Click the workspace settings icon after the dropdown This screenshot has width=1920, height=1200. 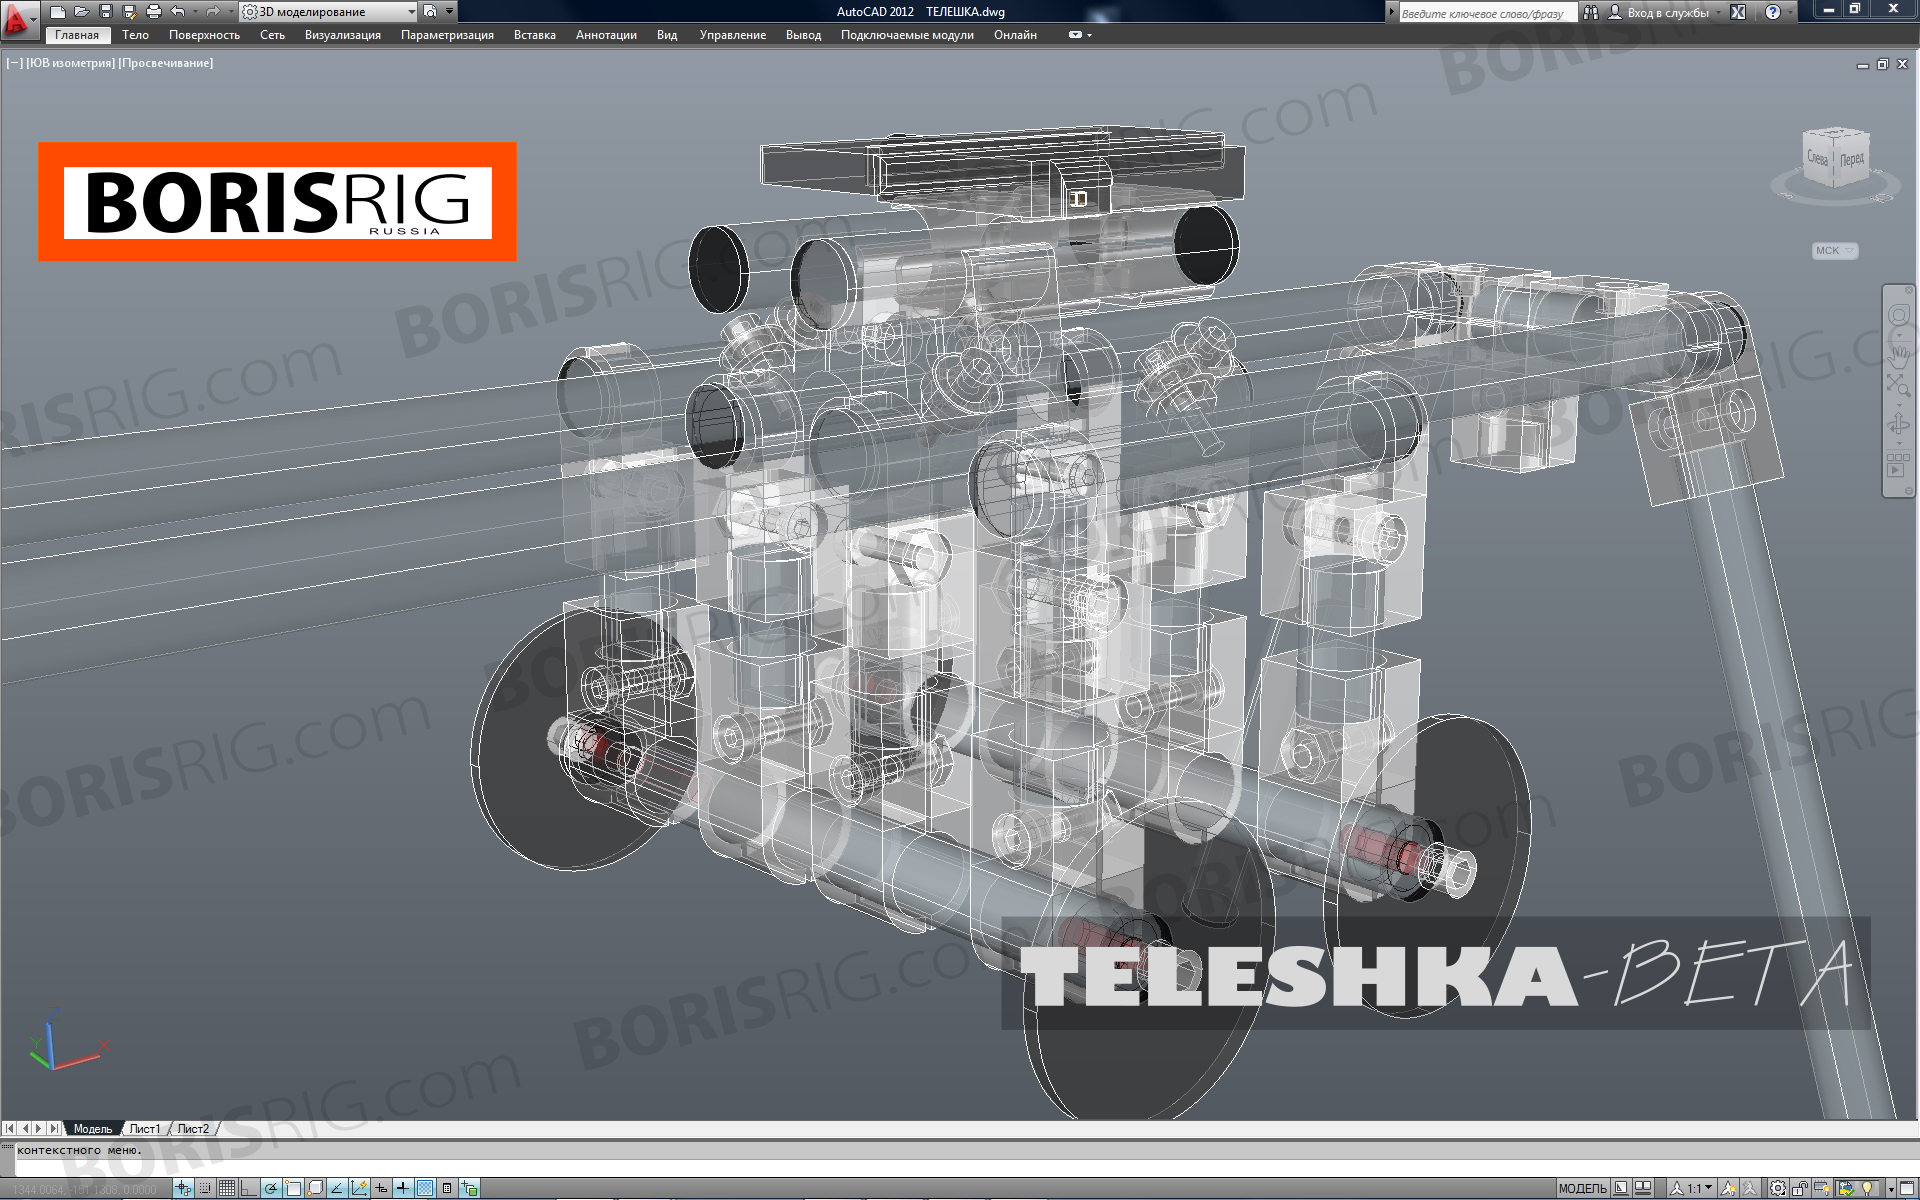pos(430,12)
